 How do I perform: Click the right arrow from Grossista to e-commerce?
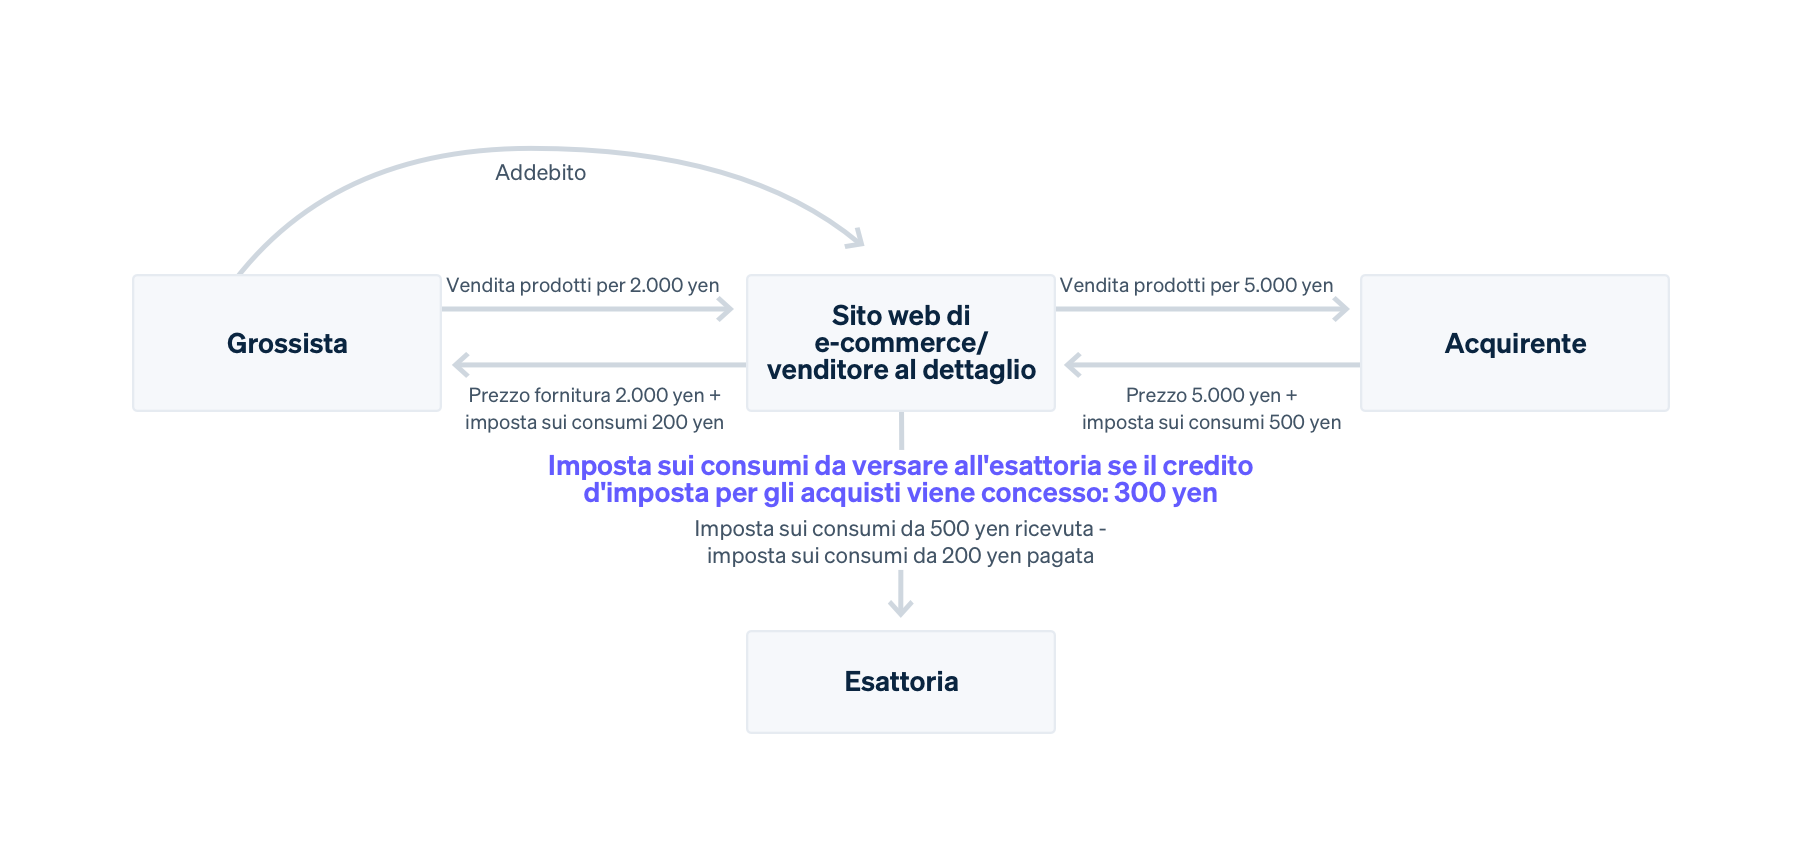[x=588, y=309]
